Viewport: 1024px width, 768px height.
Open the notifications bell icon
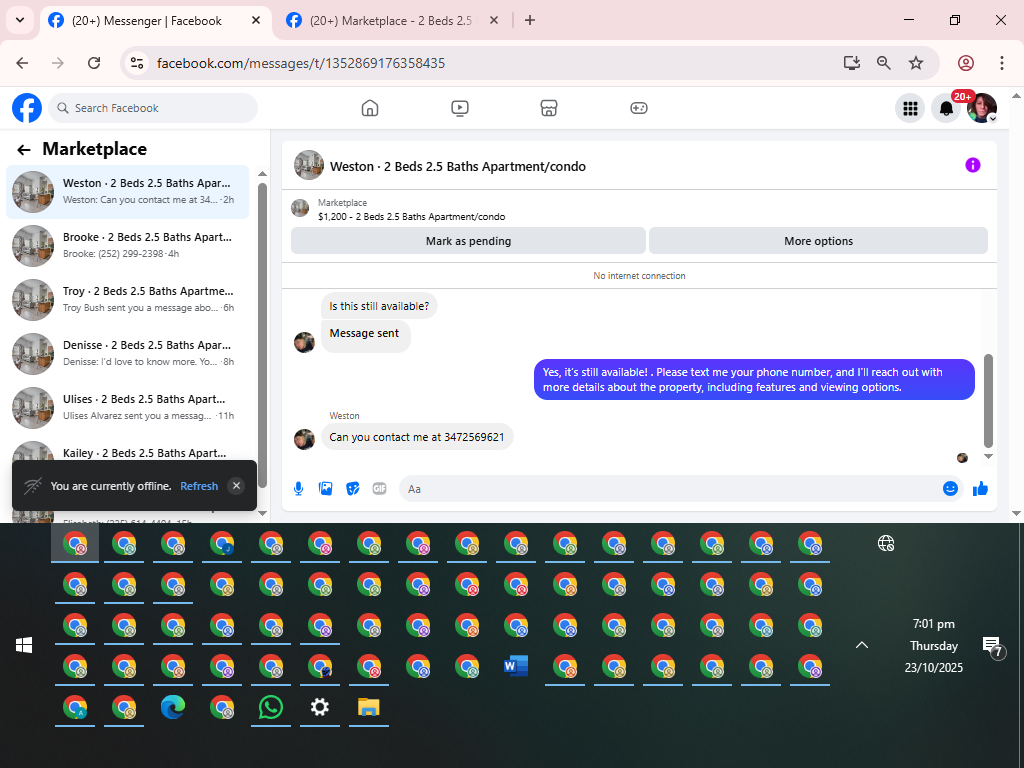946,108
